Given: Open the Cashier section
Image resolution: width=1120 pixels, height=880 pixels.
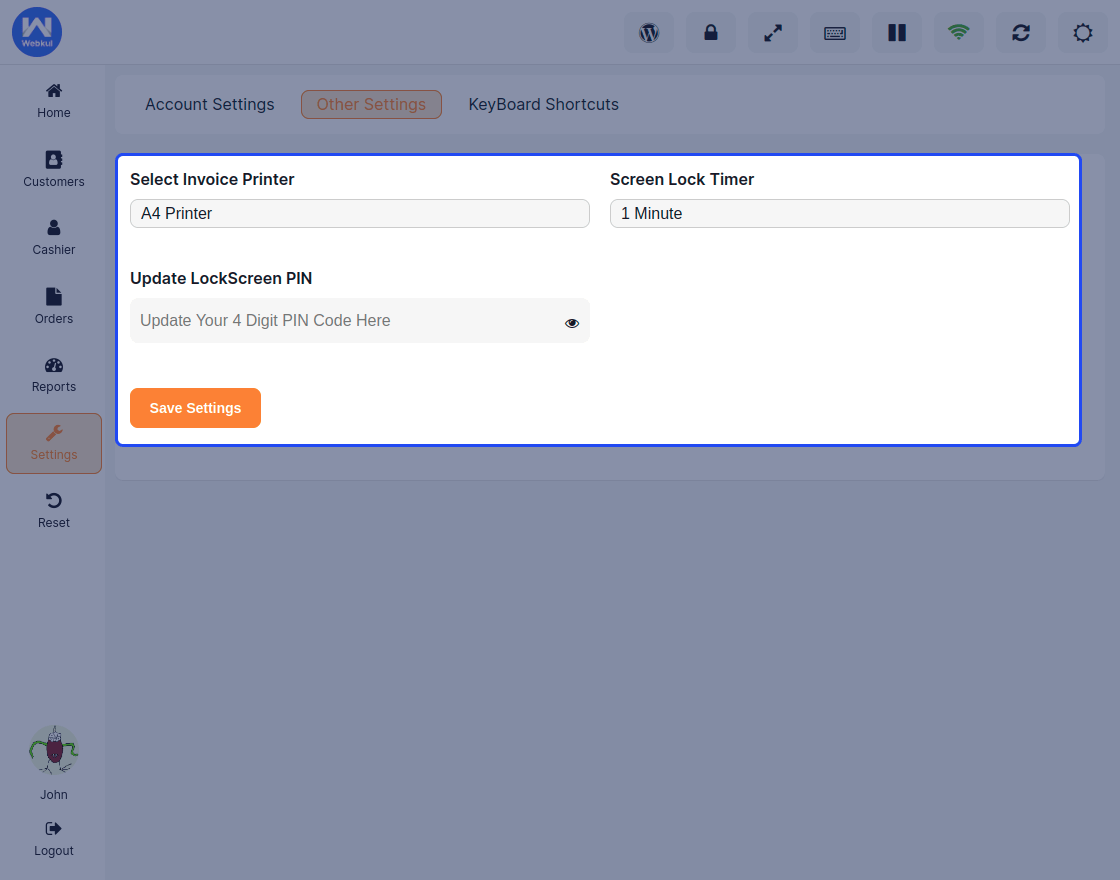Looking at the screenshot, I should 54,239.
